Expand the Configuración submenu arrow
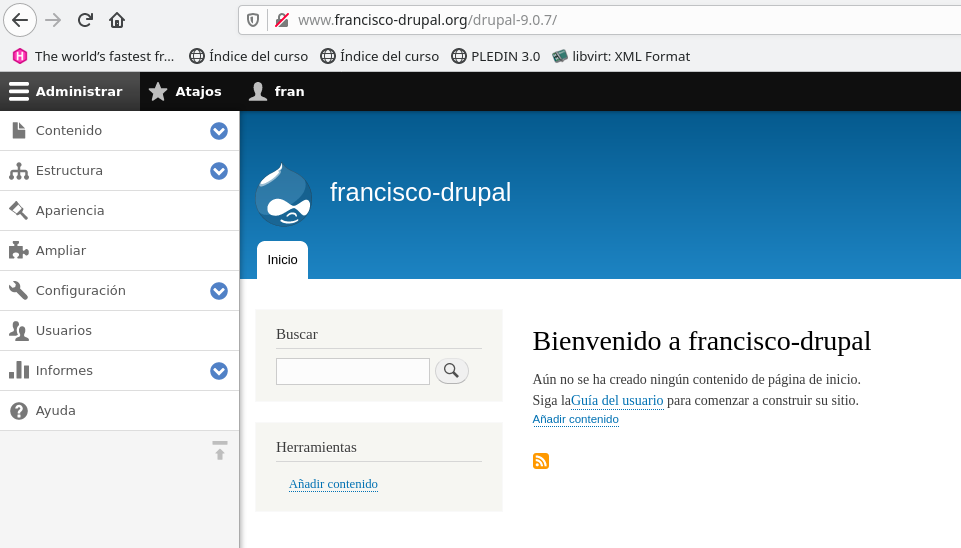Screen dimensions: 961x548 (x=219, y=291)
